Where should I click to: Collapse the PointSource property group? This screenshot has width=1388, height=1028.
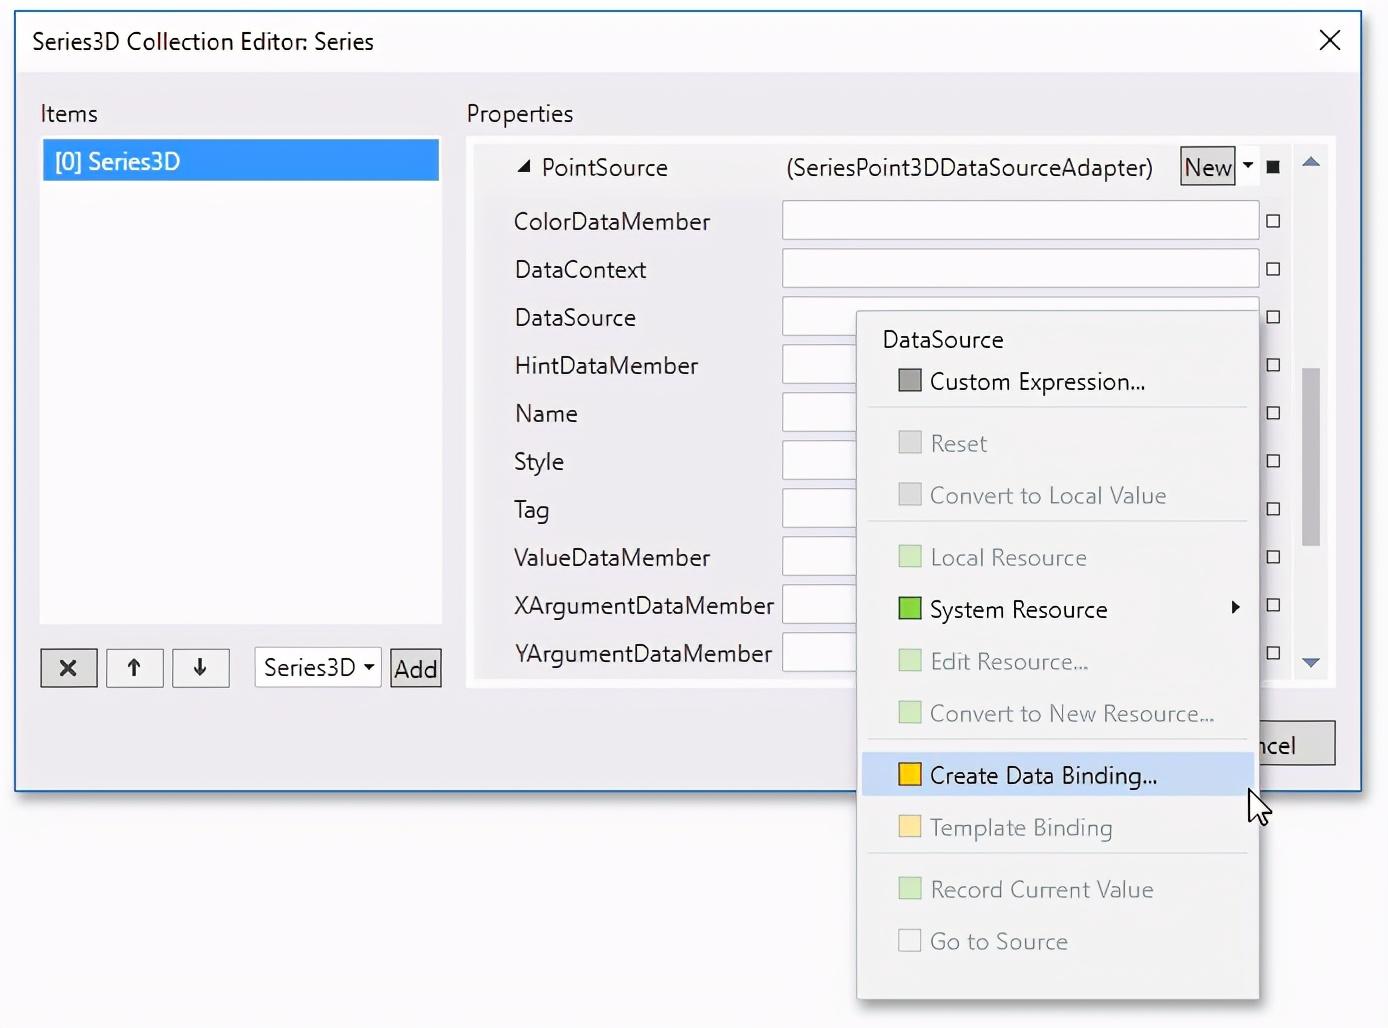click(524, 167)
